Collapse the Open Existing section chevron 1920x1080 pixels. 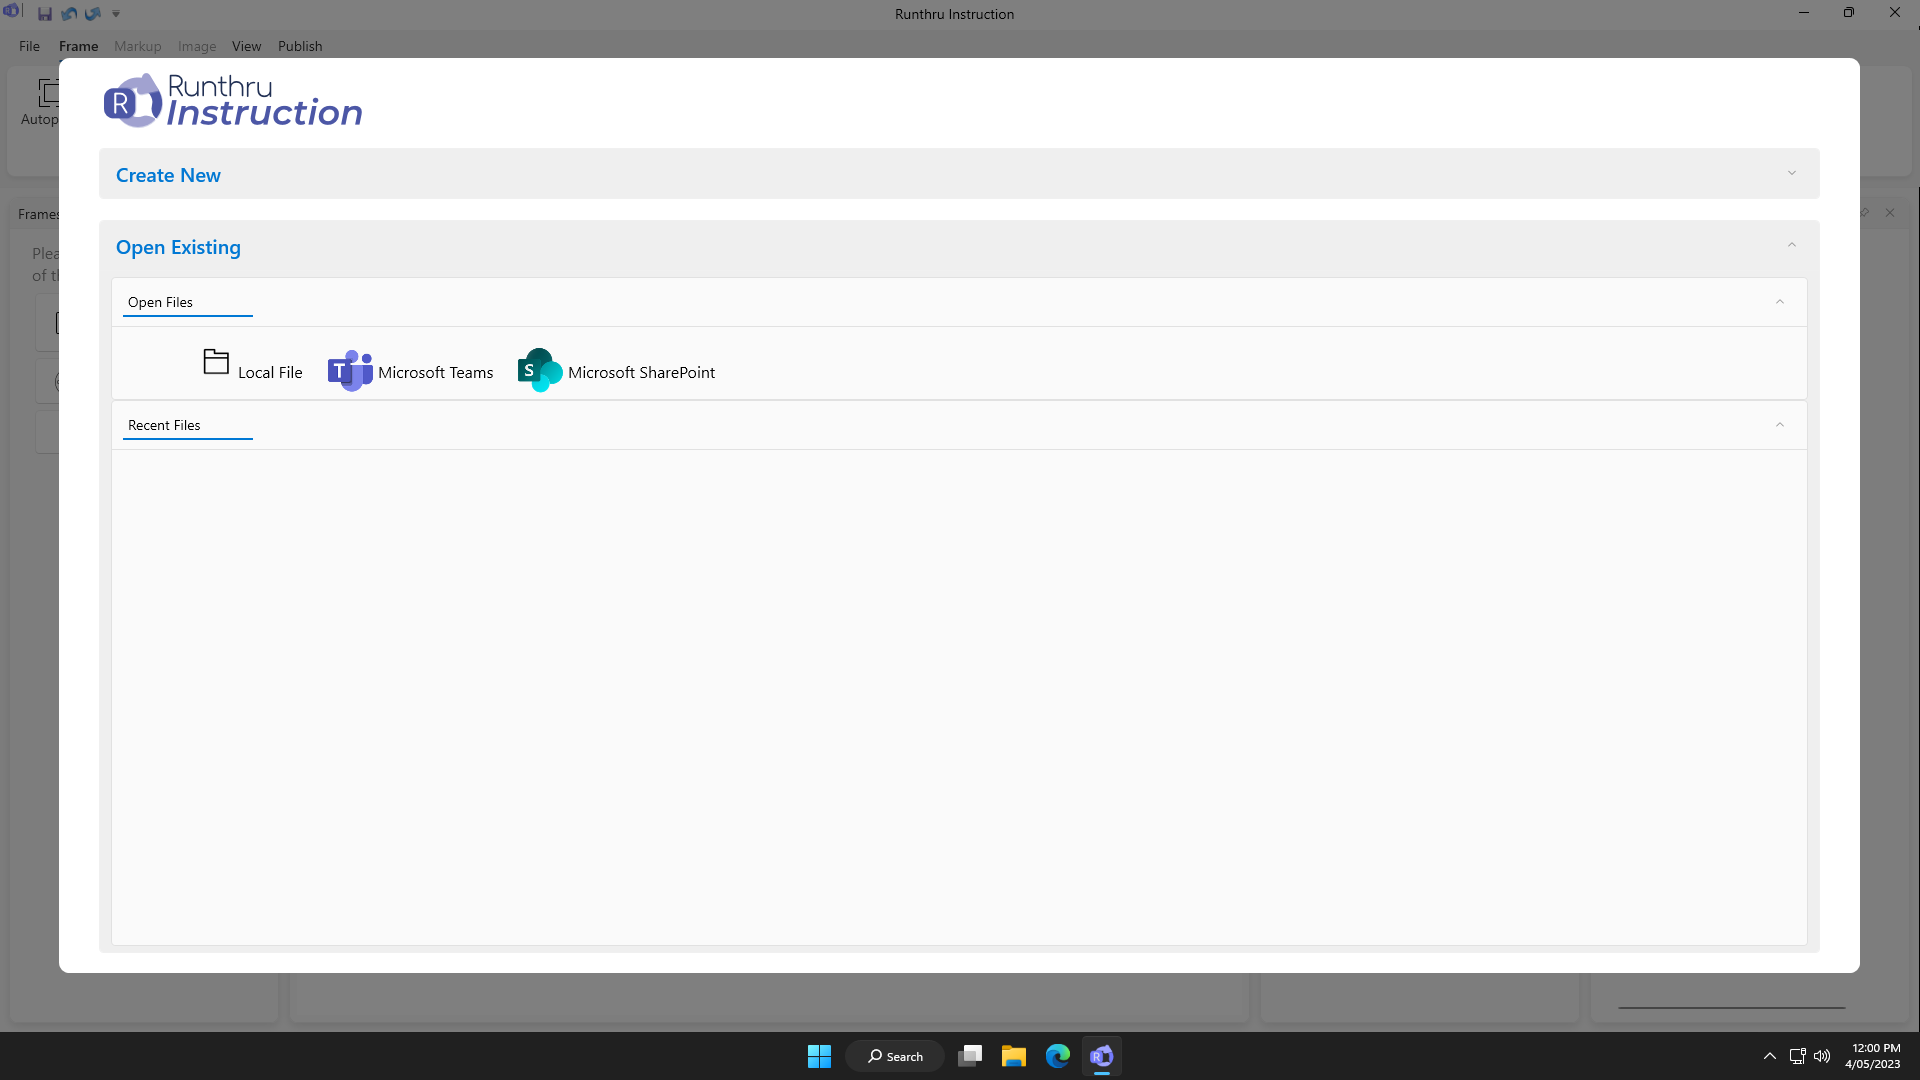tap(1791, 246)
